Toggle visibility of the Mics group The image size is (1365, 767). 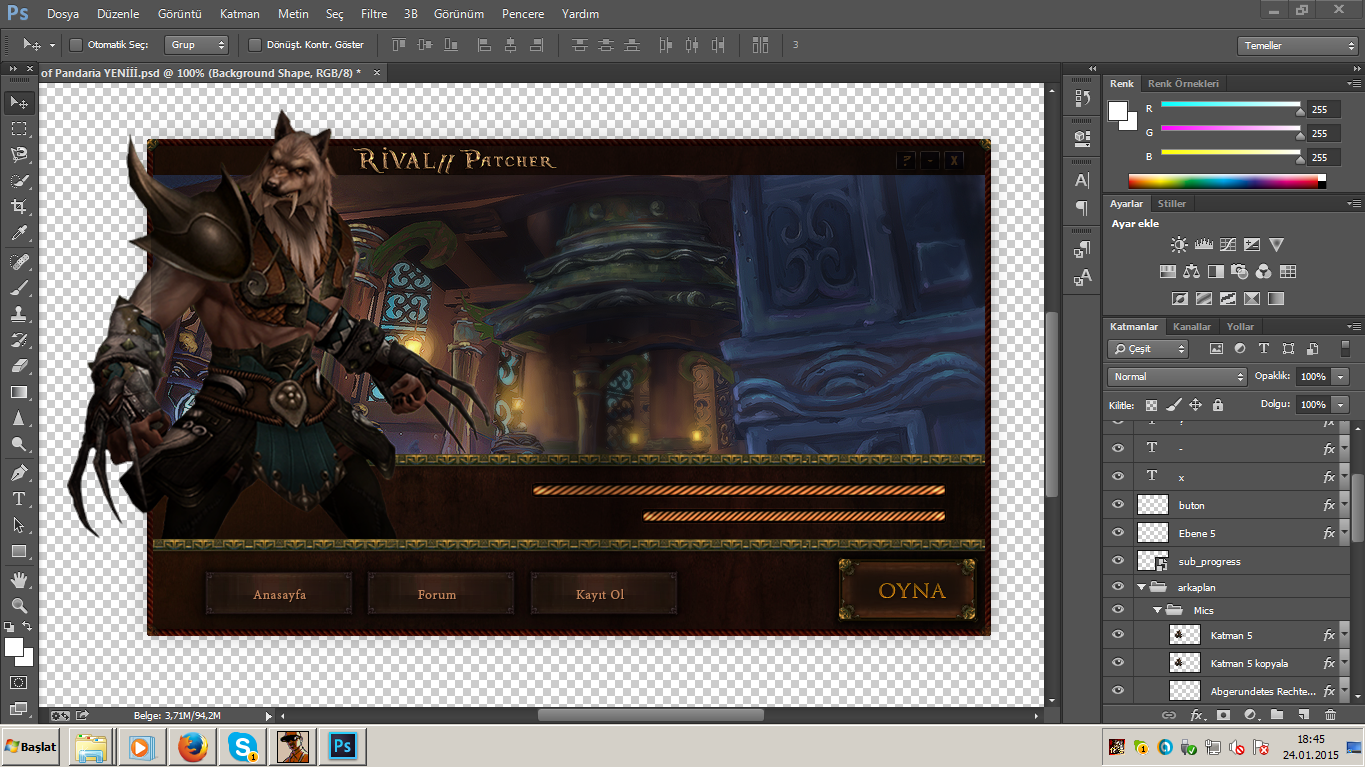(1118, 609)
